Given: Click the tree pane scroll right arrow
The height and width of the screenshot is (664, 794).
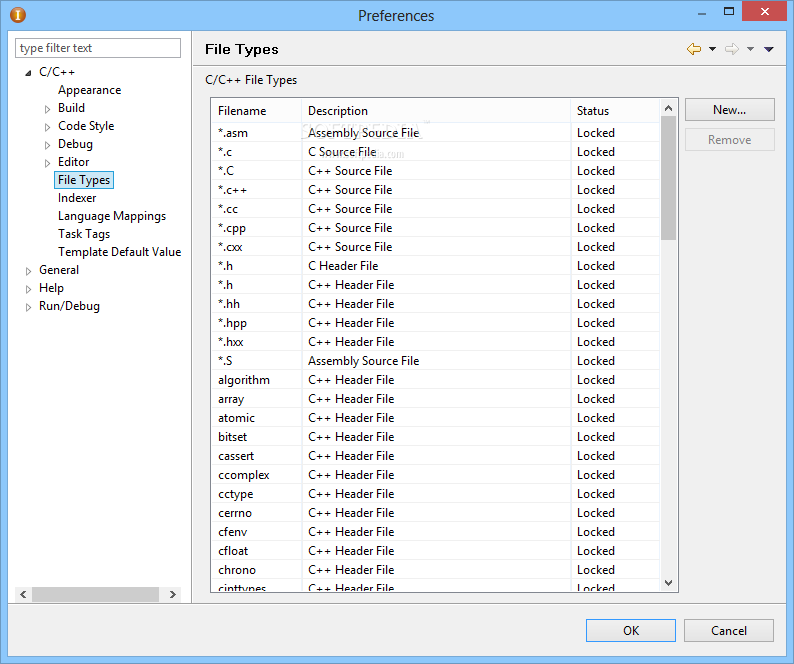Looking at the screenshot, I should coord(173,594).
